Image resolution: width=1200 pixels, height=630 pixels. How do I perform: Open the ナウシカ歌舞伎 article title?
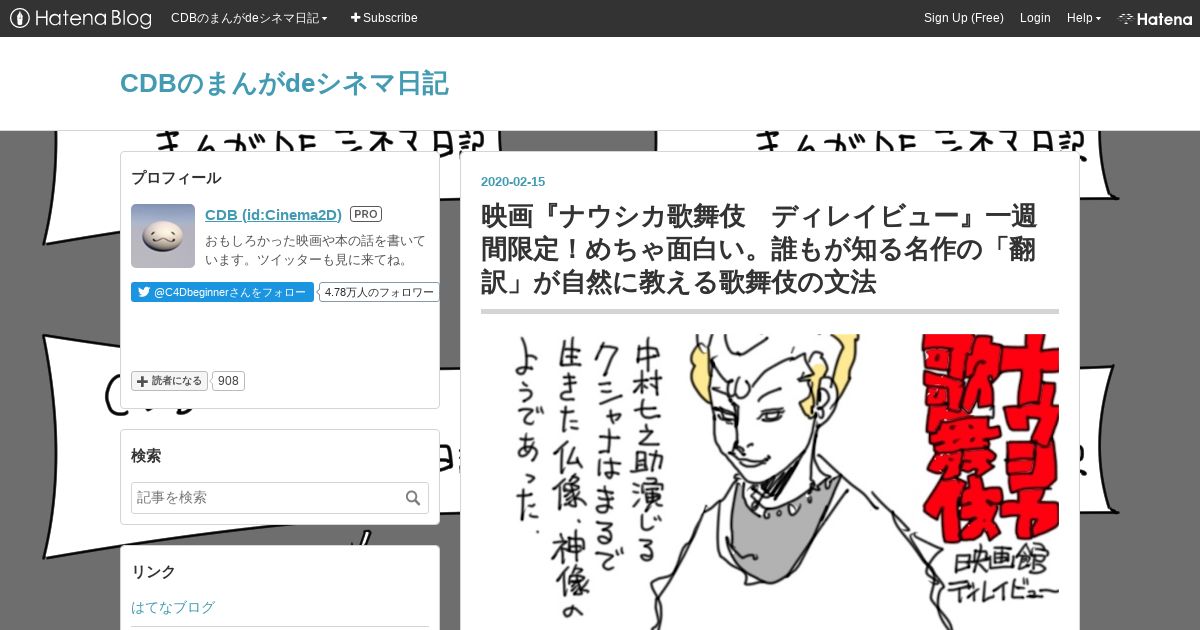(759, 249)
